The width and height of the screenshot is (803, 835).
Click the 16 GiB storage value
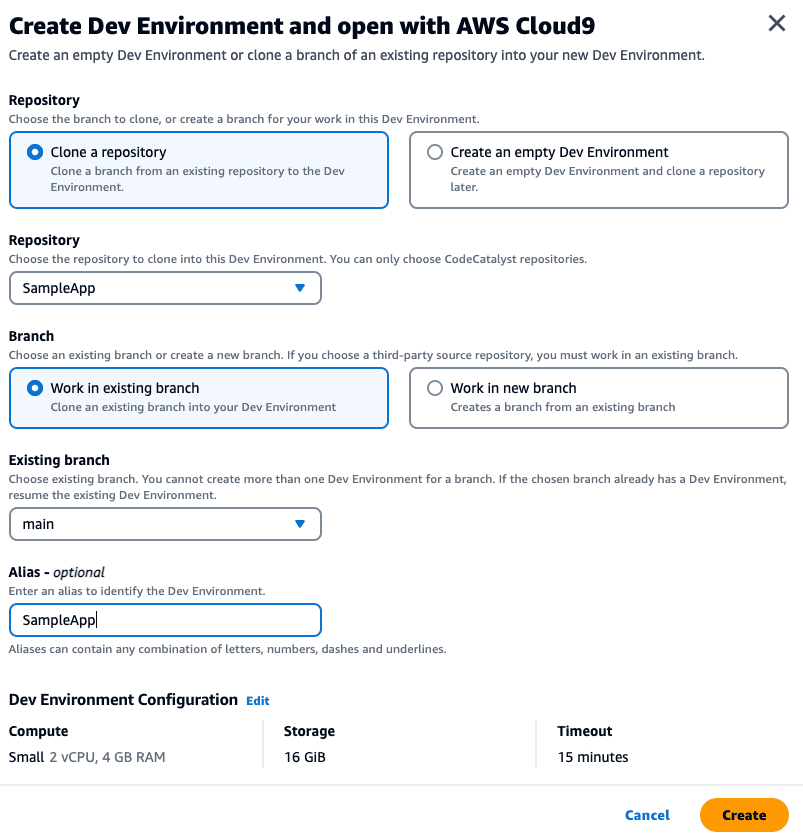click(x=305, y=757)
